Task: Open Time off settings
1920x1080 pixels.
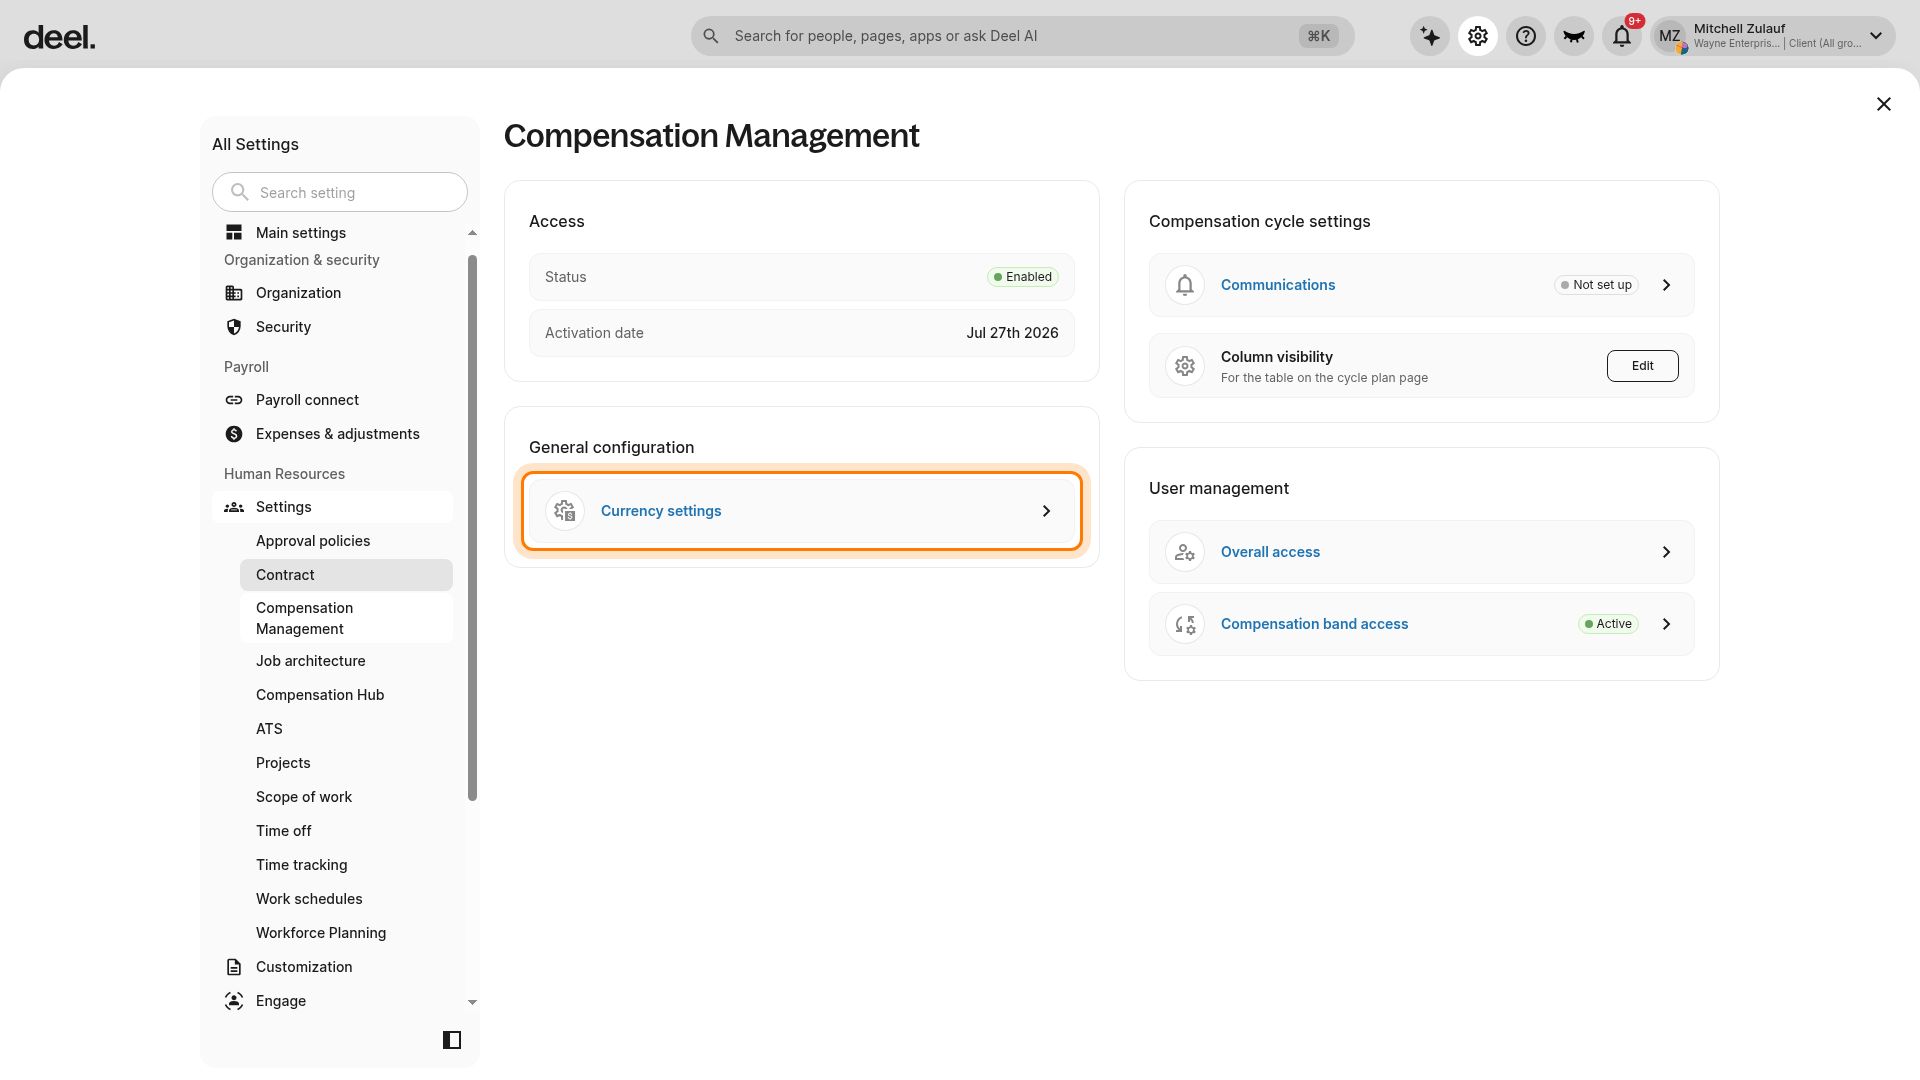Action: click(346, 831)
